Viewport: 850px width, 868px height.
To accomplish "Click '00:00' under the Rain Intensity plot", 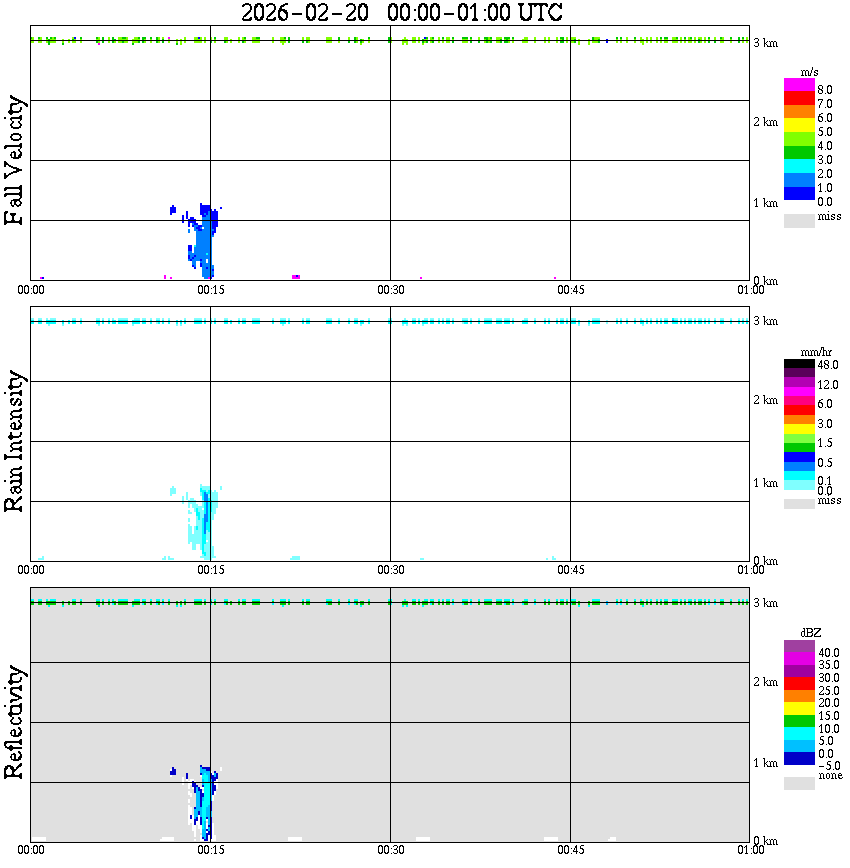I will pyautogui.click(x=31, y=570).
